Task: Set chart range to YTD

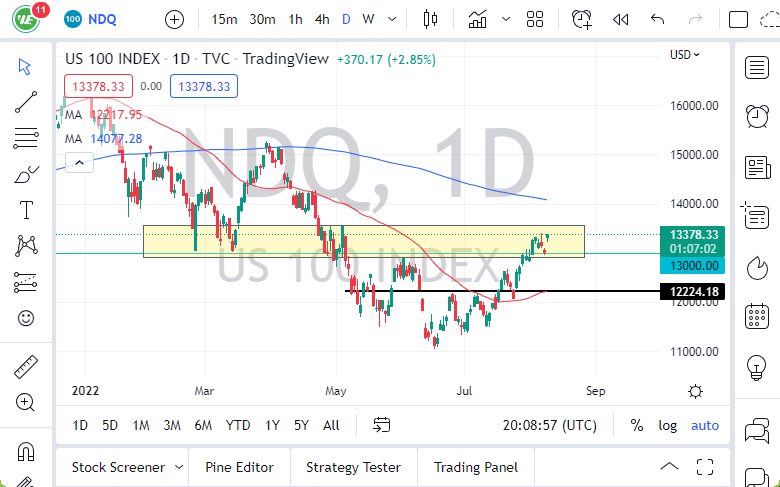Action: click(x=238, y=425)
